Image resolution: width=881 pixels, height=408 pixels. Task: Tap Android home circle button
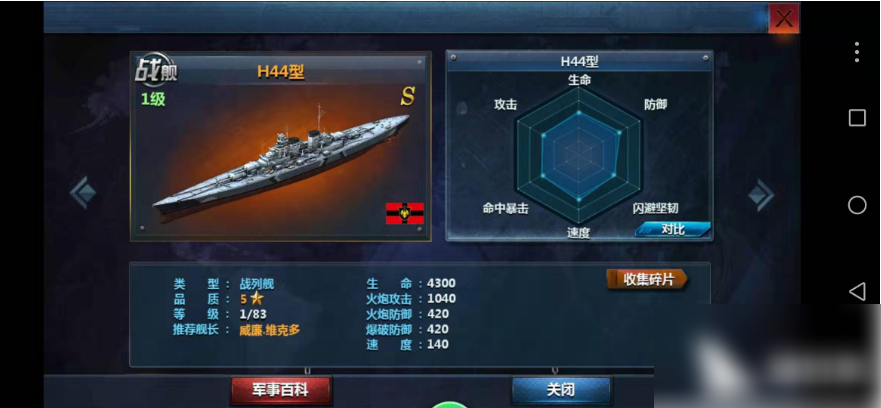(x=857, y=205)
